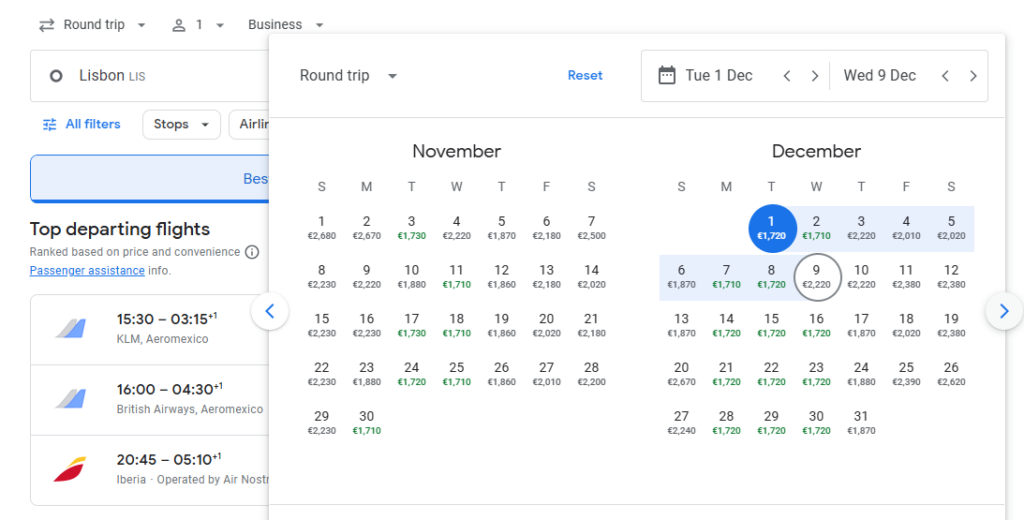Screen dimensions: 1024x520
Task: Pick December 2 priced €1,710
Action: click(x=816, y=228)
